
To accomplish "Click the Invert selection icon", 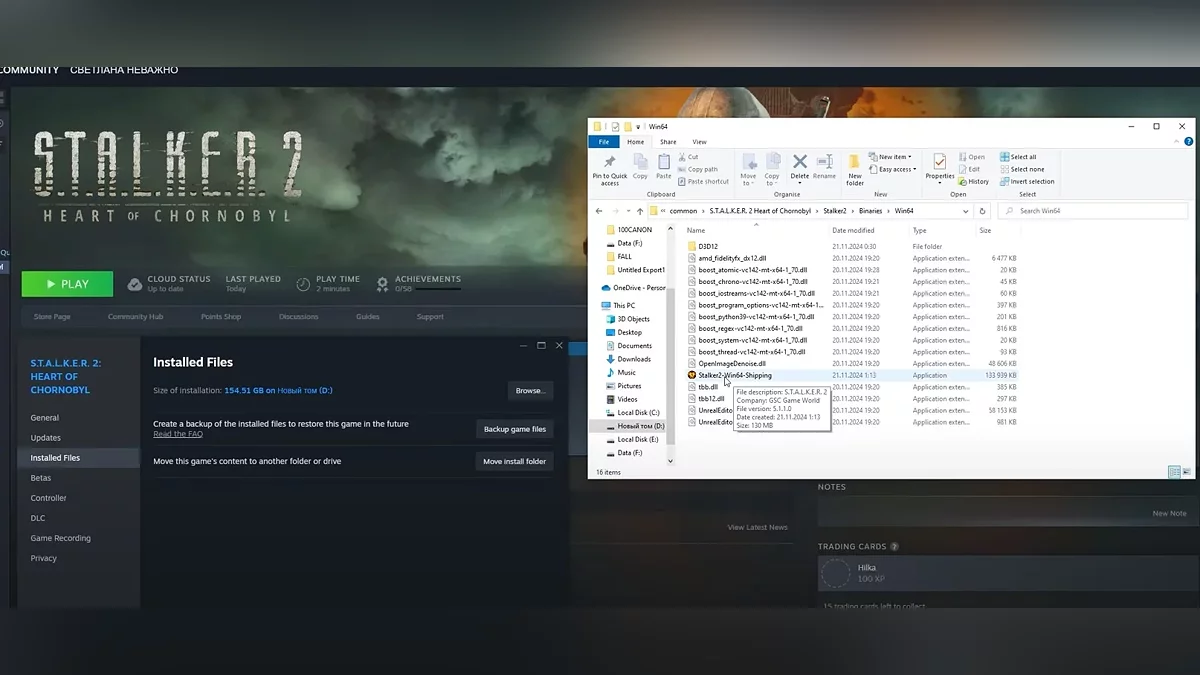I will point(1026,181).
